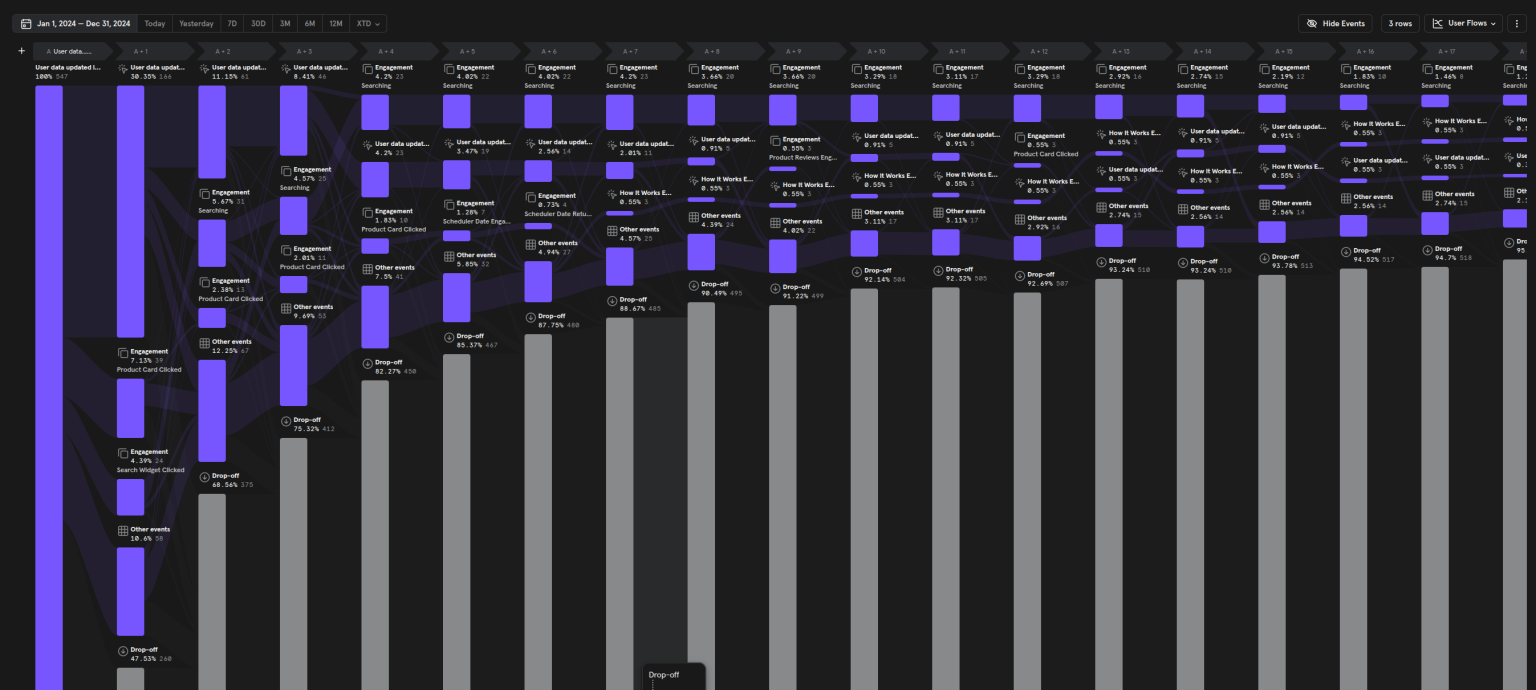Select the A+5 step header
The image size is (1536, 690).
(467, 51)
